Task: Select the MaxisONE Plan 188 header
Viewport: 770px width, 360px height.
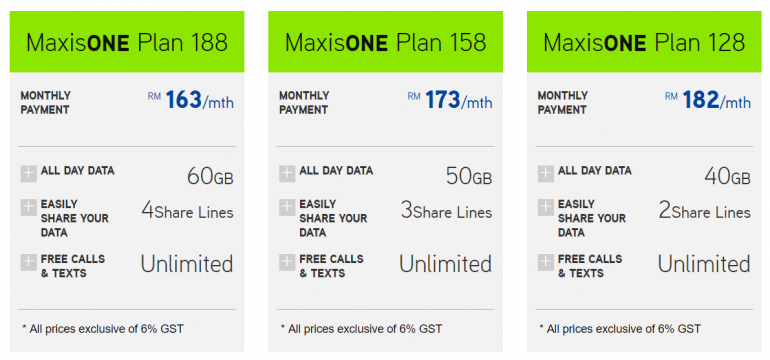Action: click(127, 42)
